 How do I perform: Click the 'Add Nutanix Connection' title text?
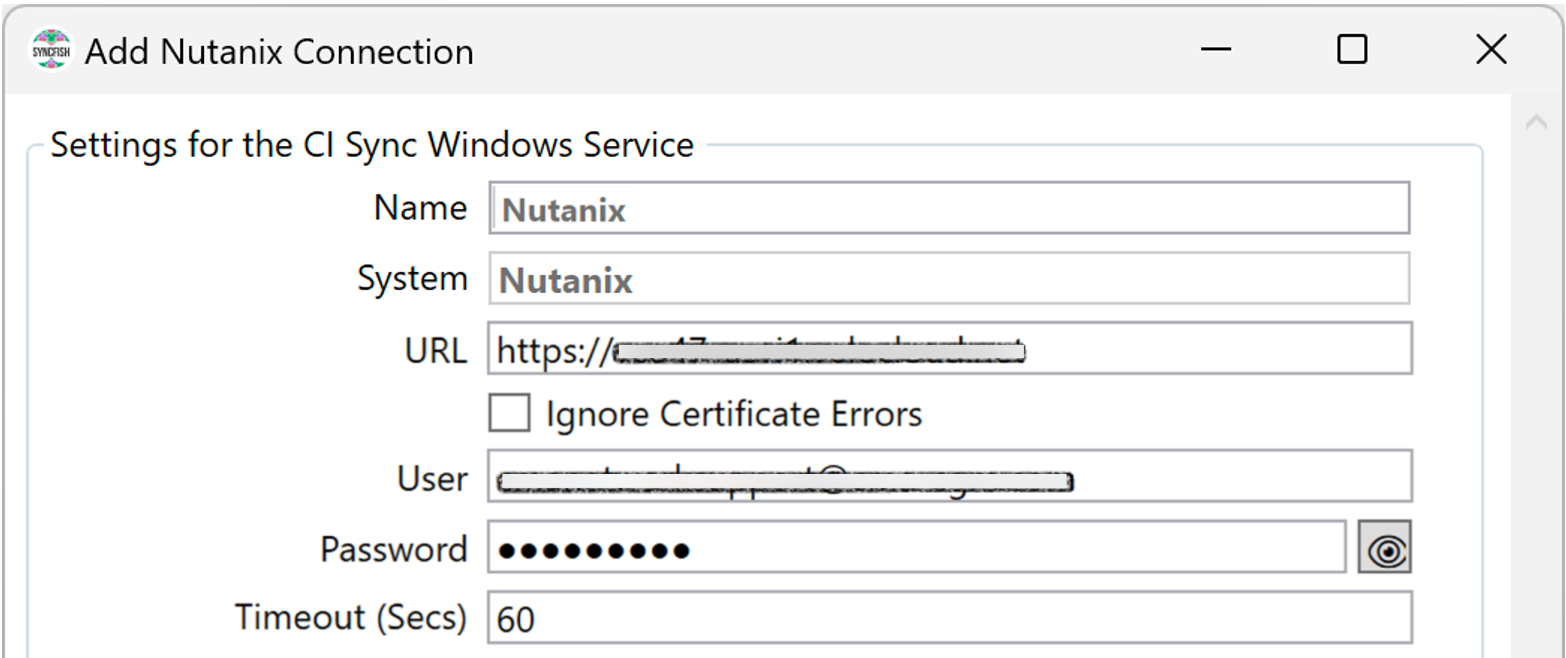pyautogui.click(x=279, y=51)
